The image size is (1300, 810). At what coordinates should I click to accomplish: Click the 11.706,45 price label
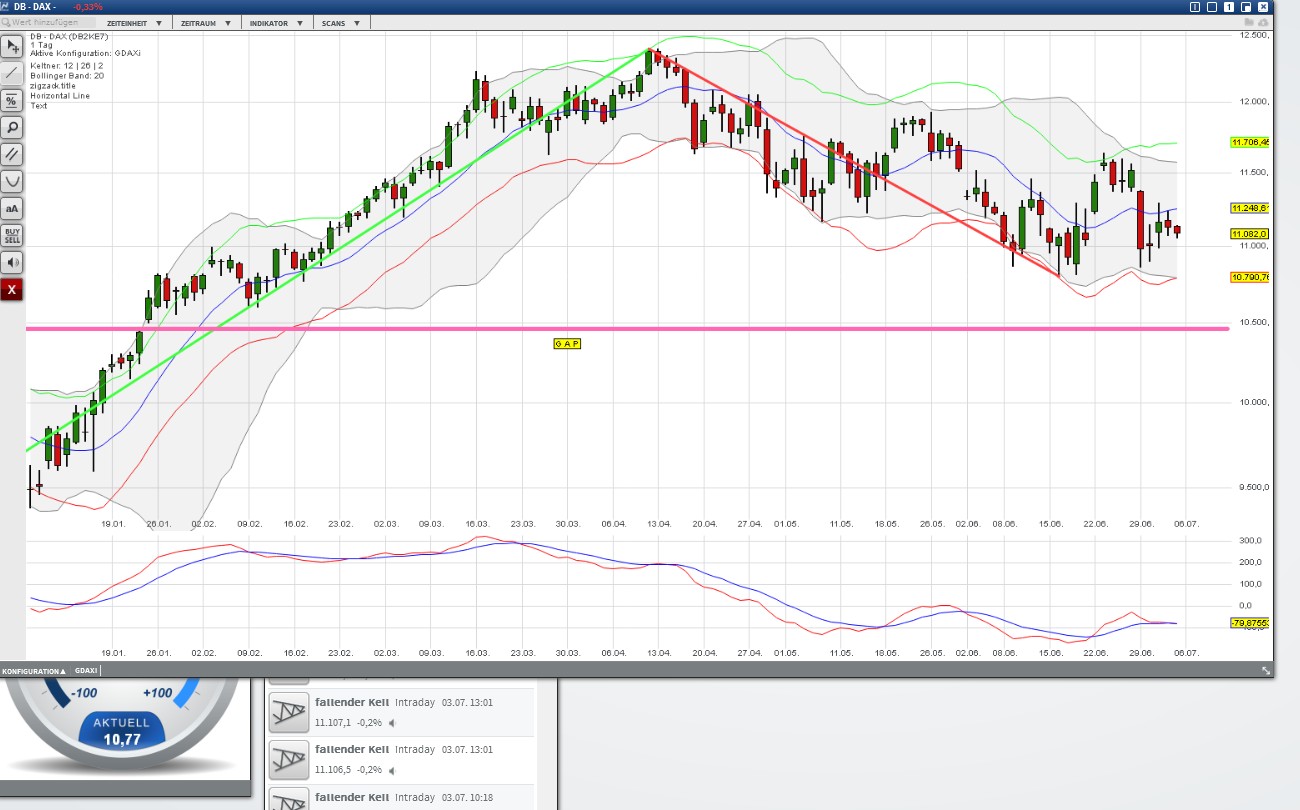(1250, 143)
